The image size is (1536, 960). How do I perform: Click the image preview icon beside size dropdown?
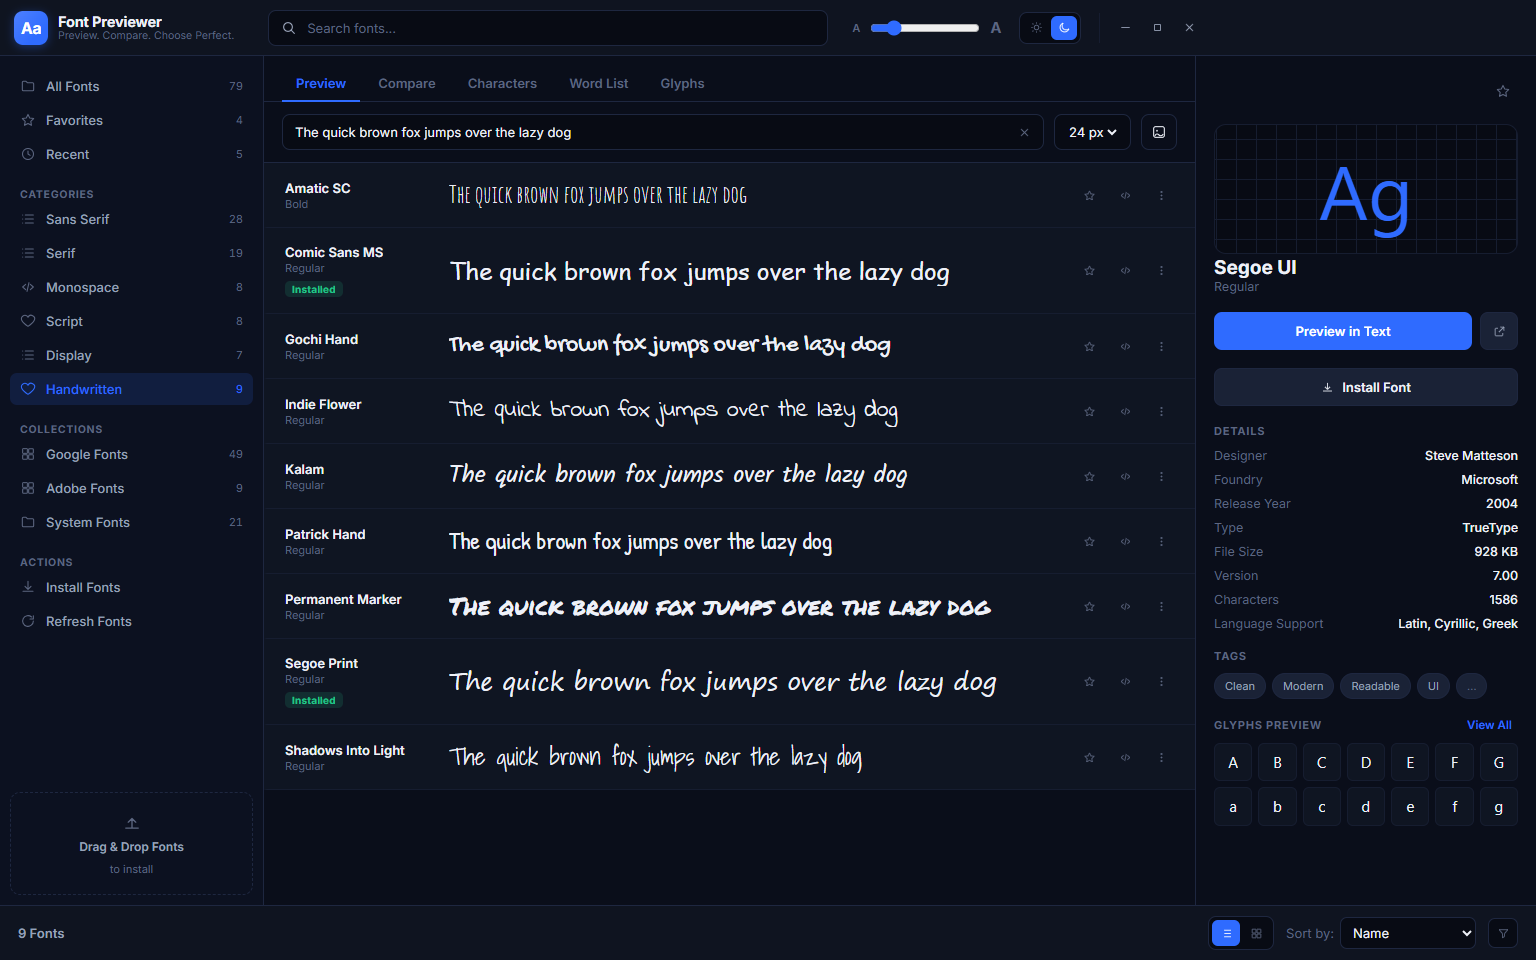tap(1159, 132)
